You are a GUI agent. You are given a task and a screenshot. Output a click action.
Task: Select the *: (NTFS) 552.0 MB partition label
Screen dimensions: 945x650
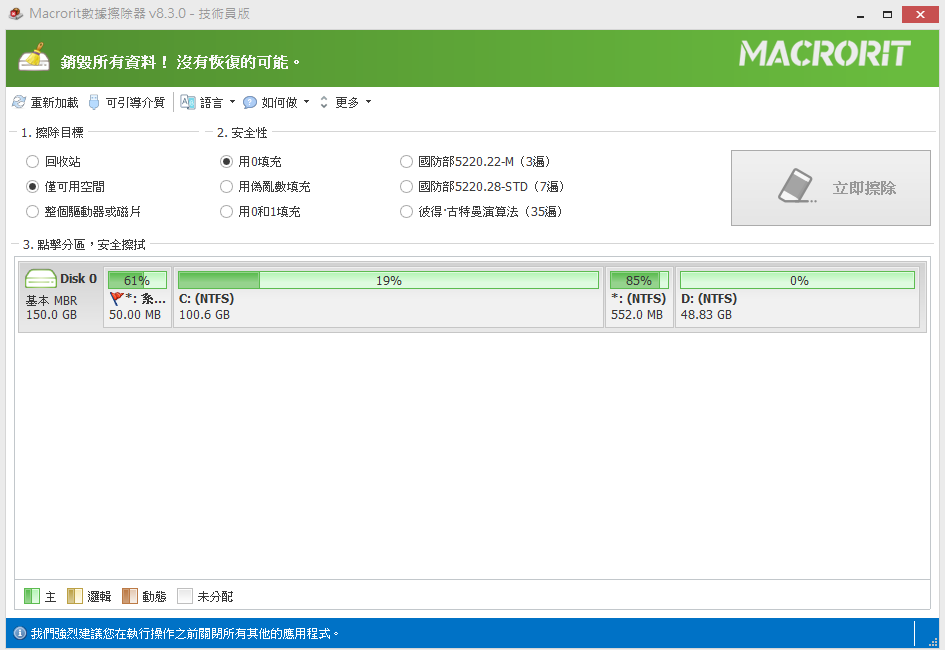pyautogui.click(x=638, y=299)
